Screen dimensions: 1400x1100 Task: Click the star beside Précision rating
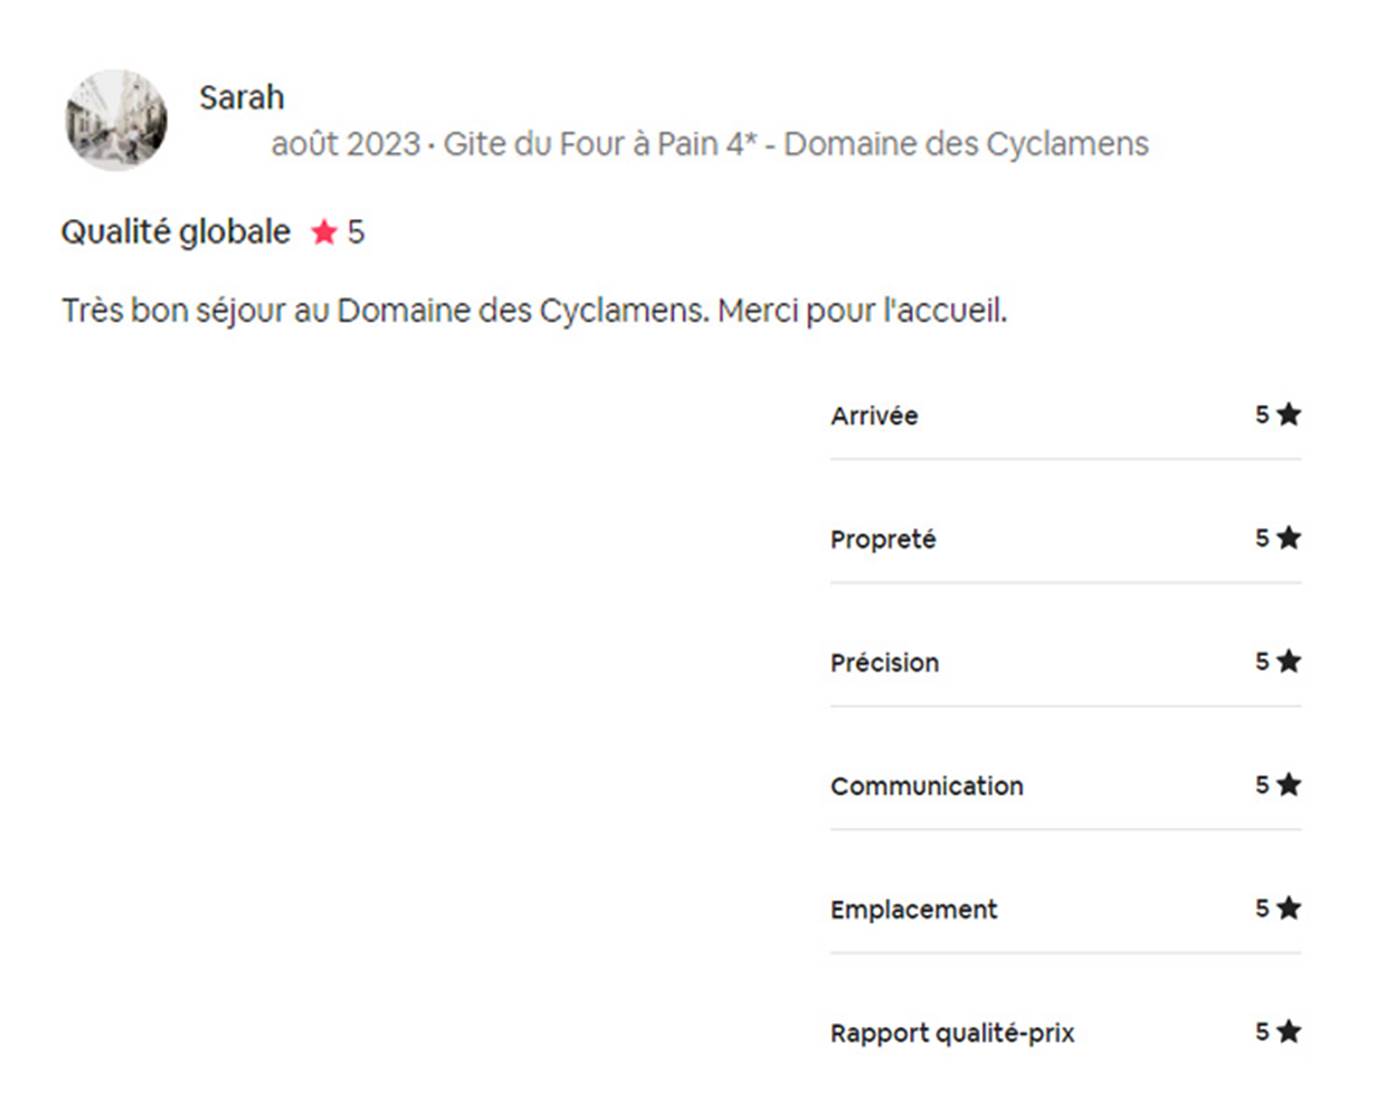1289,661
